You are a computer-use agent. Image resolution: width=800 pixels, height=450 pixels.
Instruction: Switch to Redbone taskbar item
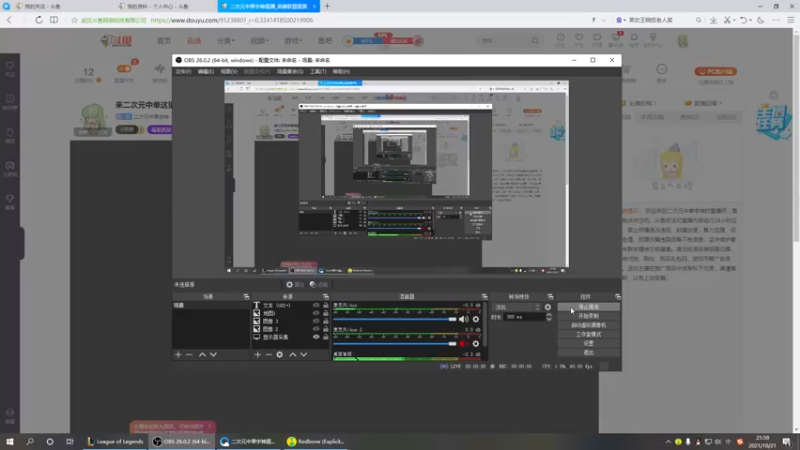(x=316, y=441)
